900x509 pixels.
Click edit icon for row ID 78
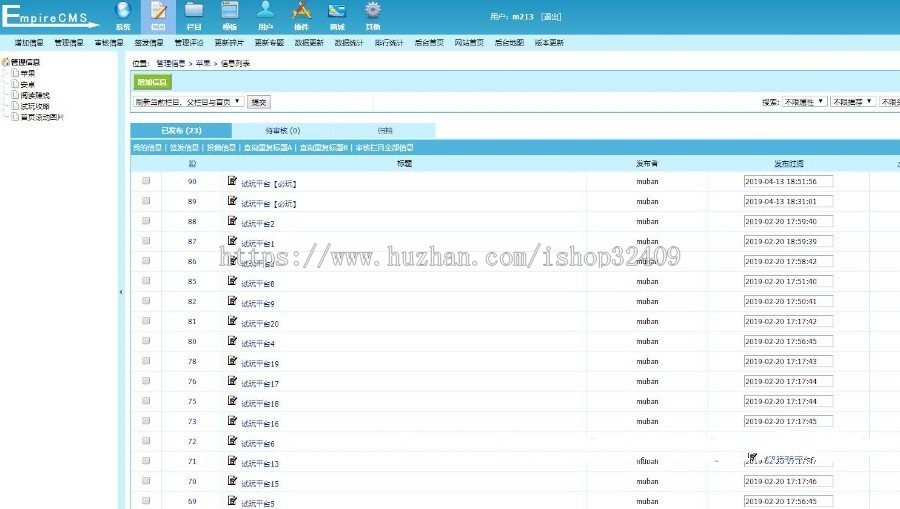pos(232,361)
